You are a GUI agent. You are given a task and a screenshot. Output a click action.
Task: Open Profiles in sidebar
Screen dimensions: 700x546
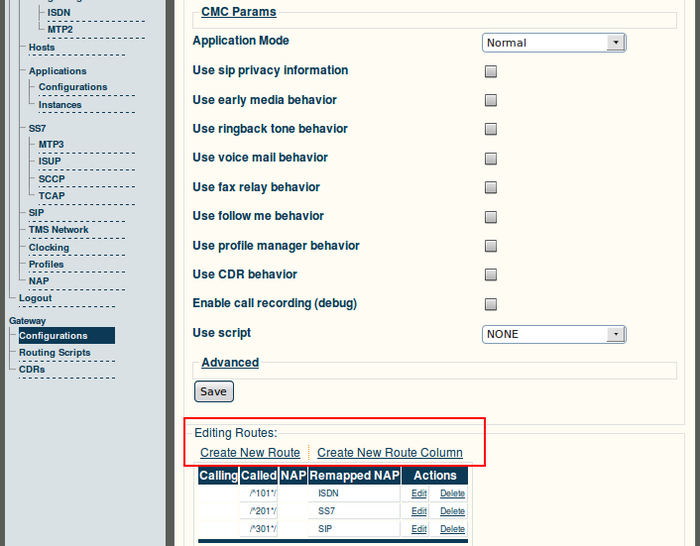pyautogui.click(x=46, y=264)
